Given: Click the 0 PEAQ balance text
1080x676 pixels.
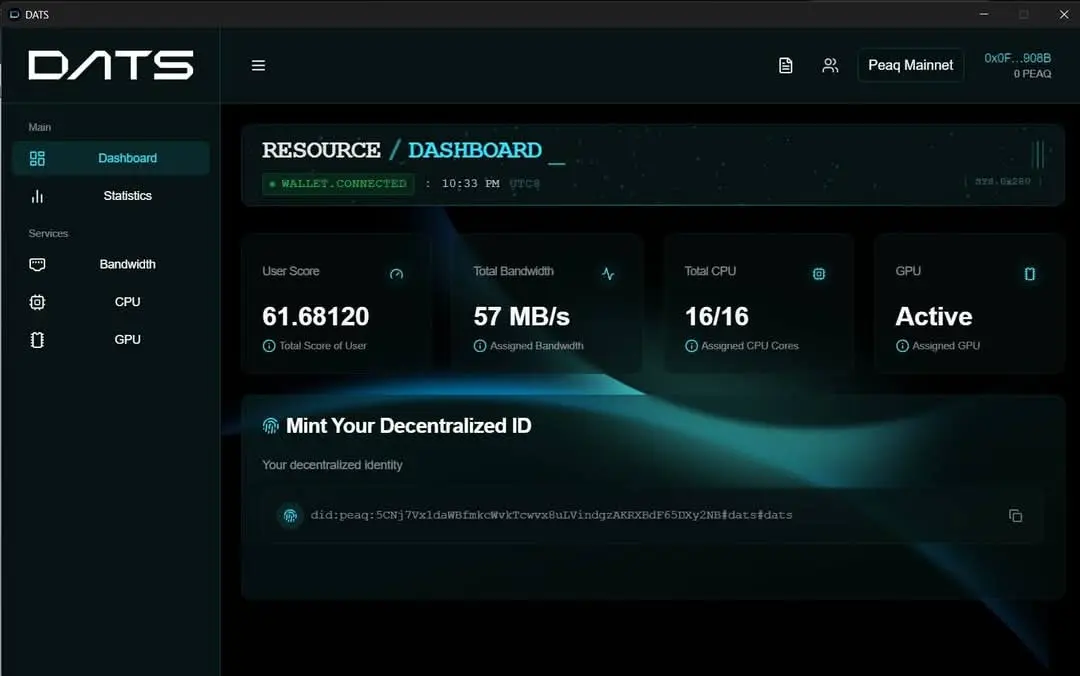Looking at the screenshot, I should point(1032,74).
